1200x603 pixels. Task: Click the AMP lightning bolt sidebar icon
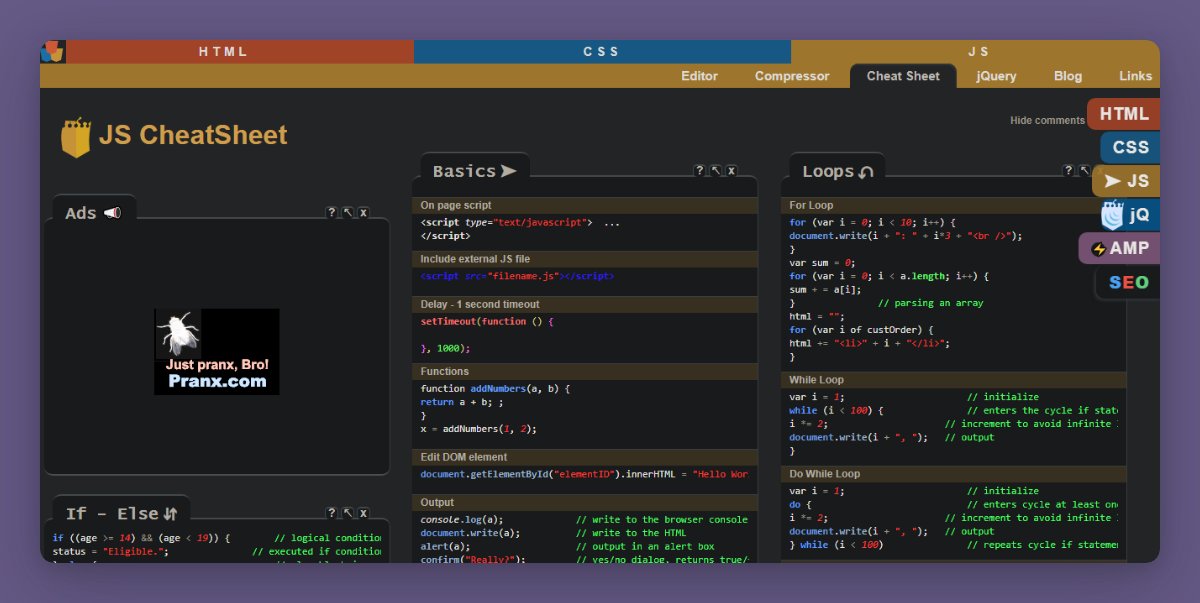[x=1120, y=248]
